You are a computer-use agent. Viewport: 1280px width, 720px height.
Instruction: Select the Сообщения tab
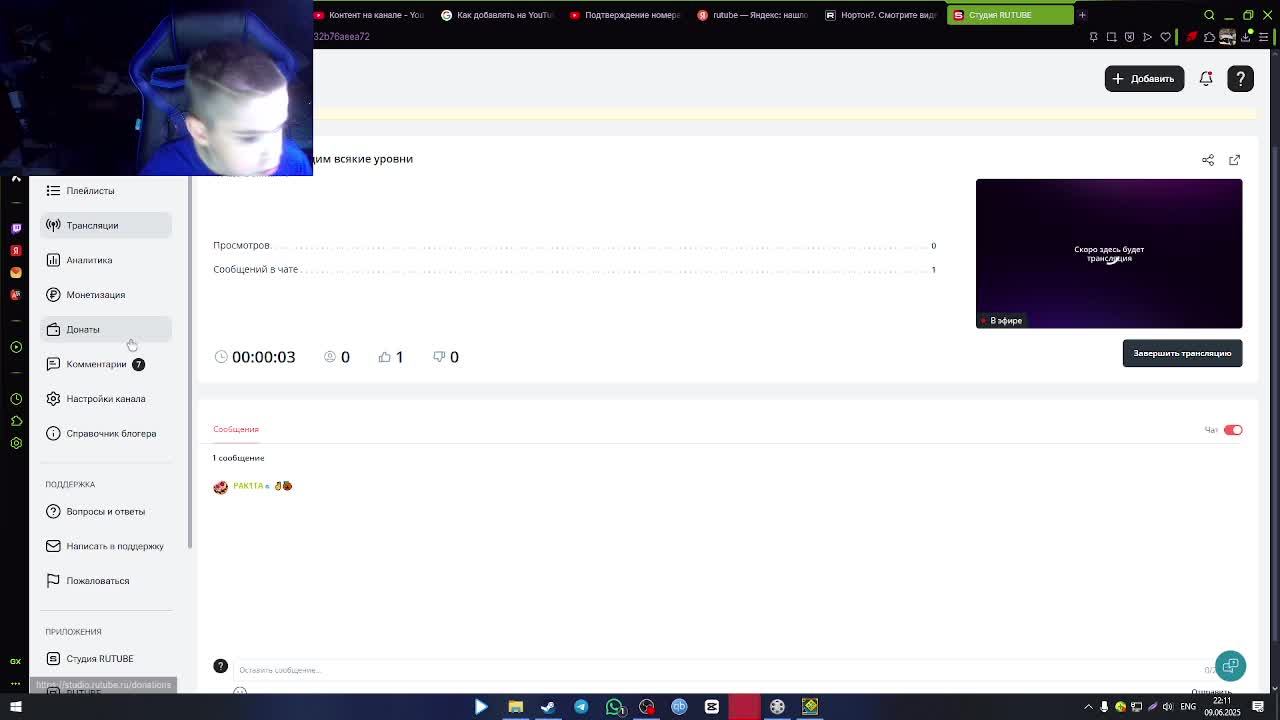click(236, 429)
